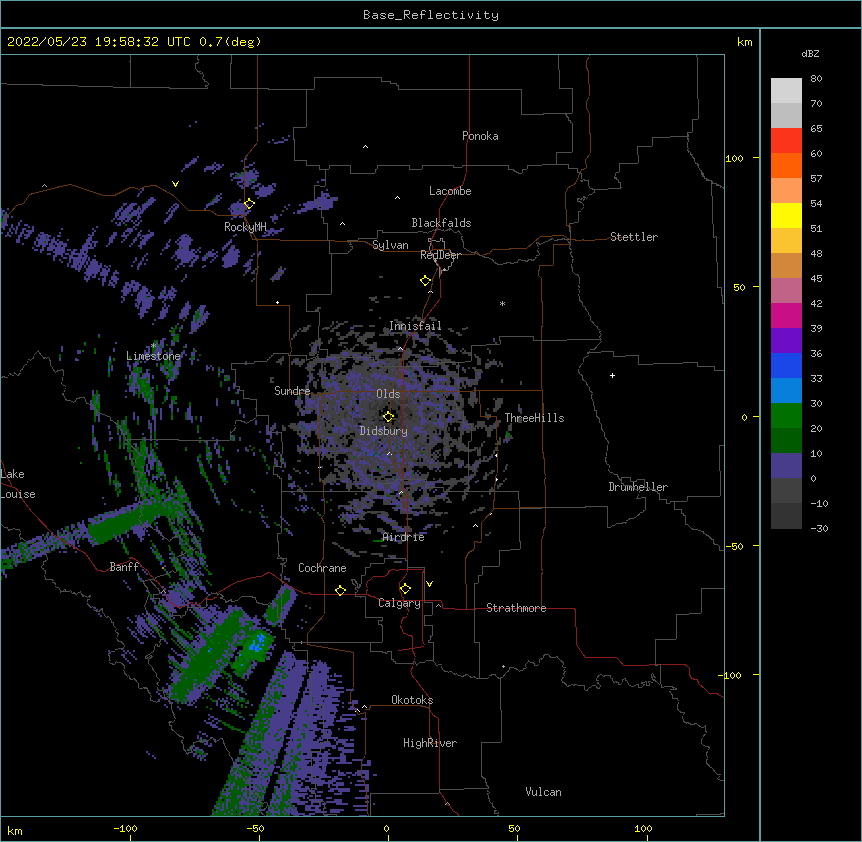The width and height of the screenshot is (862, 842).
Task: Click the Strathmore town label
Action: coord(516,608)
